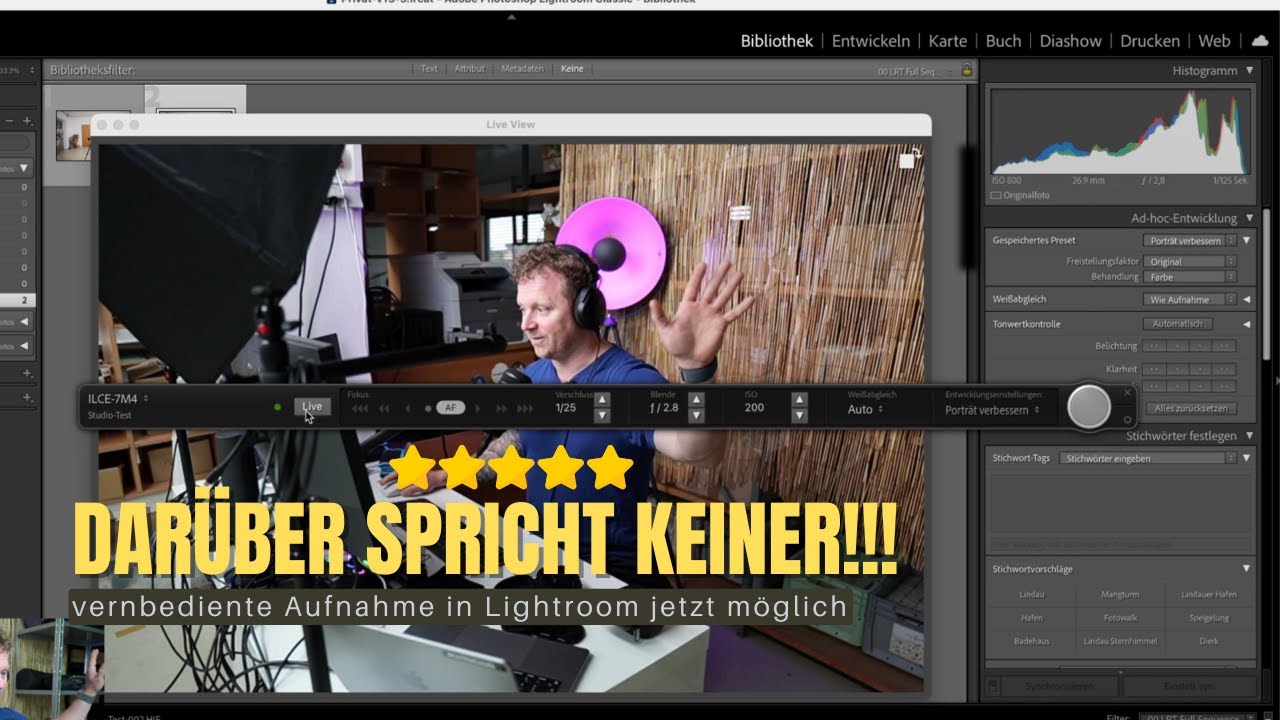Click the round tether shutter release button
1280x720 pixels.
tap(1089, 407)
